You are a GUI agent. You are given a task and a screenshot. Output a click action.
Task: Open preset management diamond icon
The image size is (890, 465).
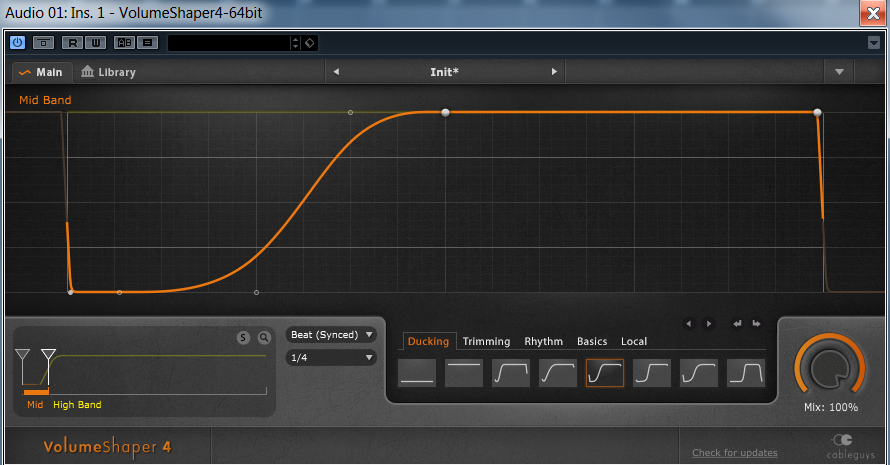[x=310, y=43]
